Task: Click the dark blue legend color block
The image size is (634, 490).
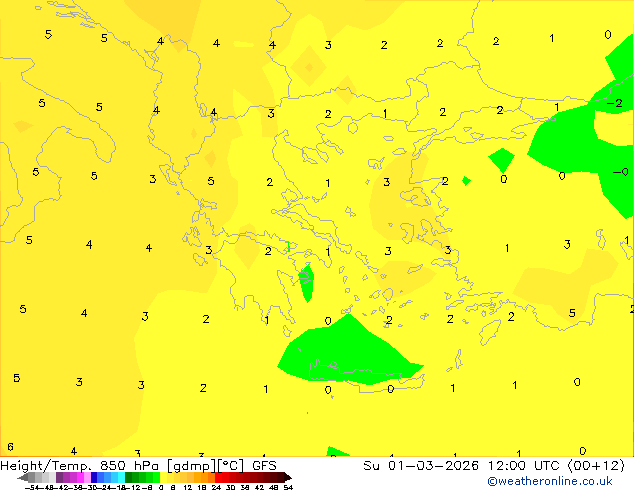Action: 94,477
